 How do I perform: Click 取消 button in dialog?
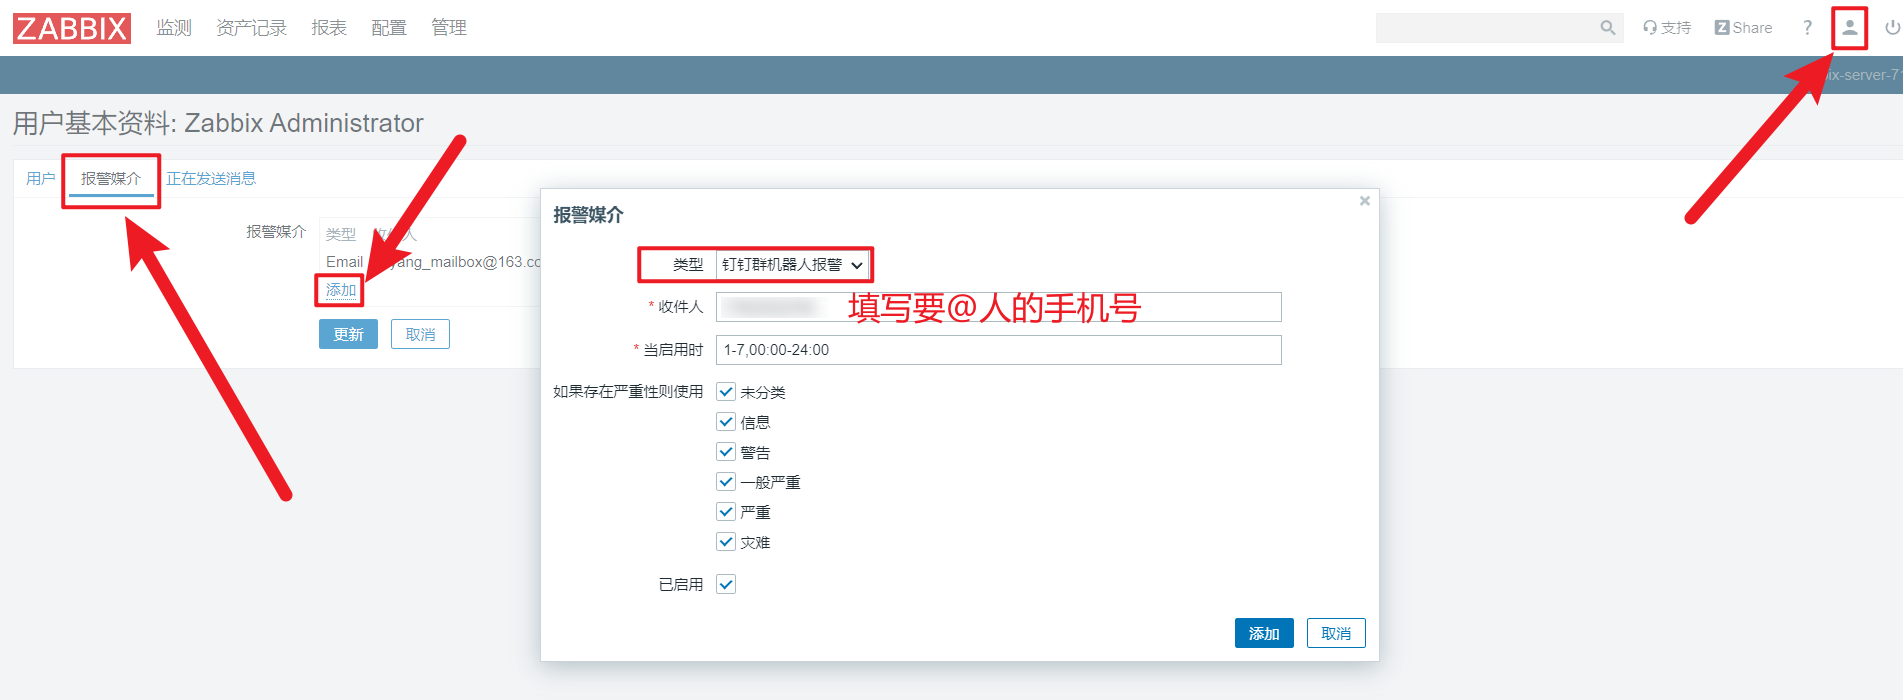1336,633
